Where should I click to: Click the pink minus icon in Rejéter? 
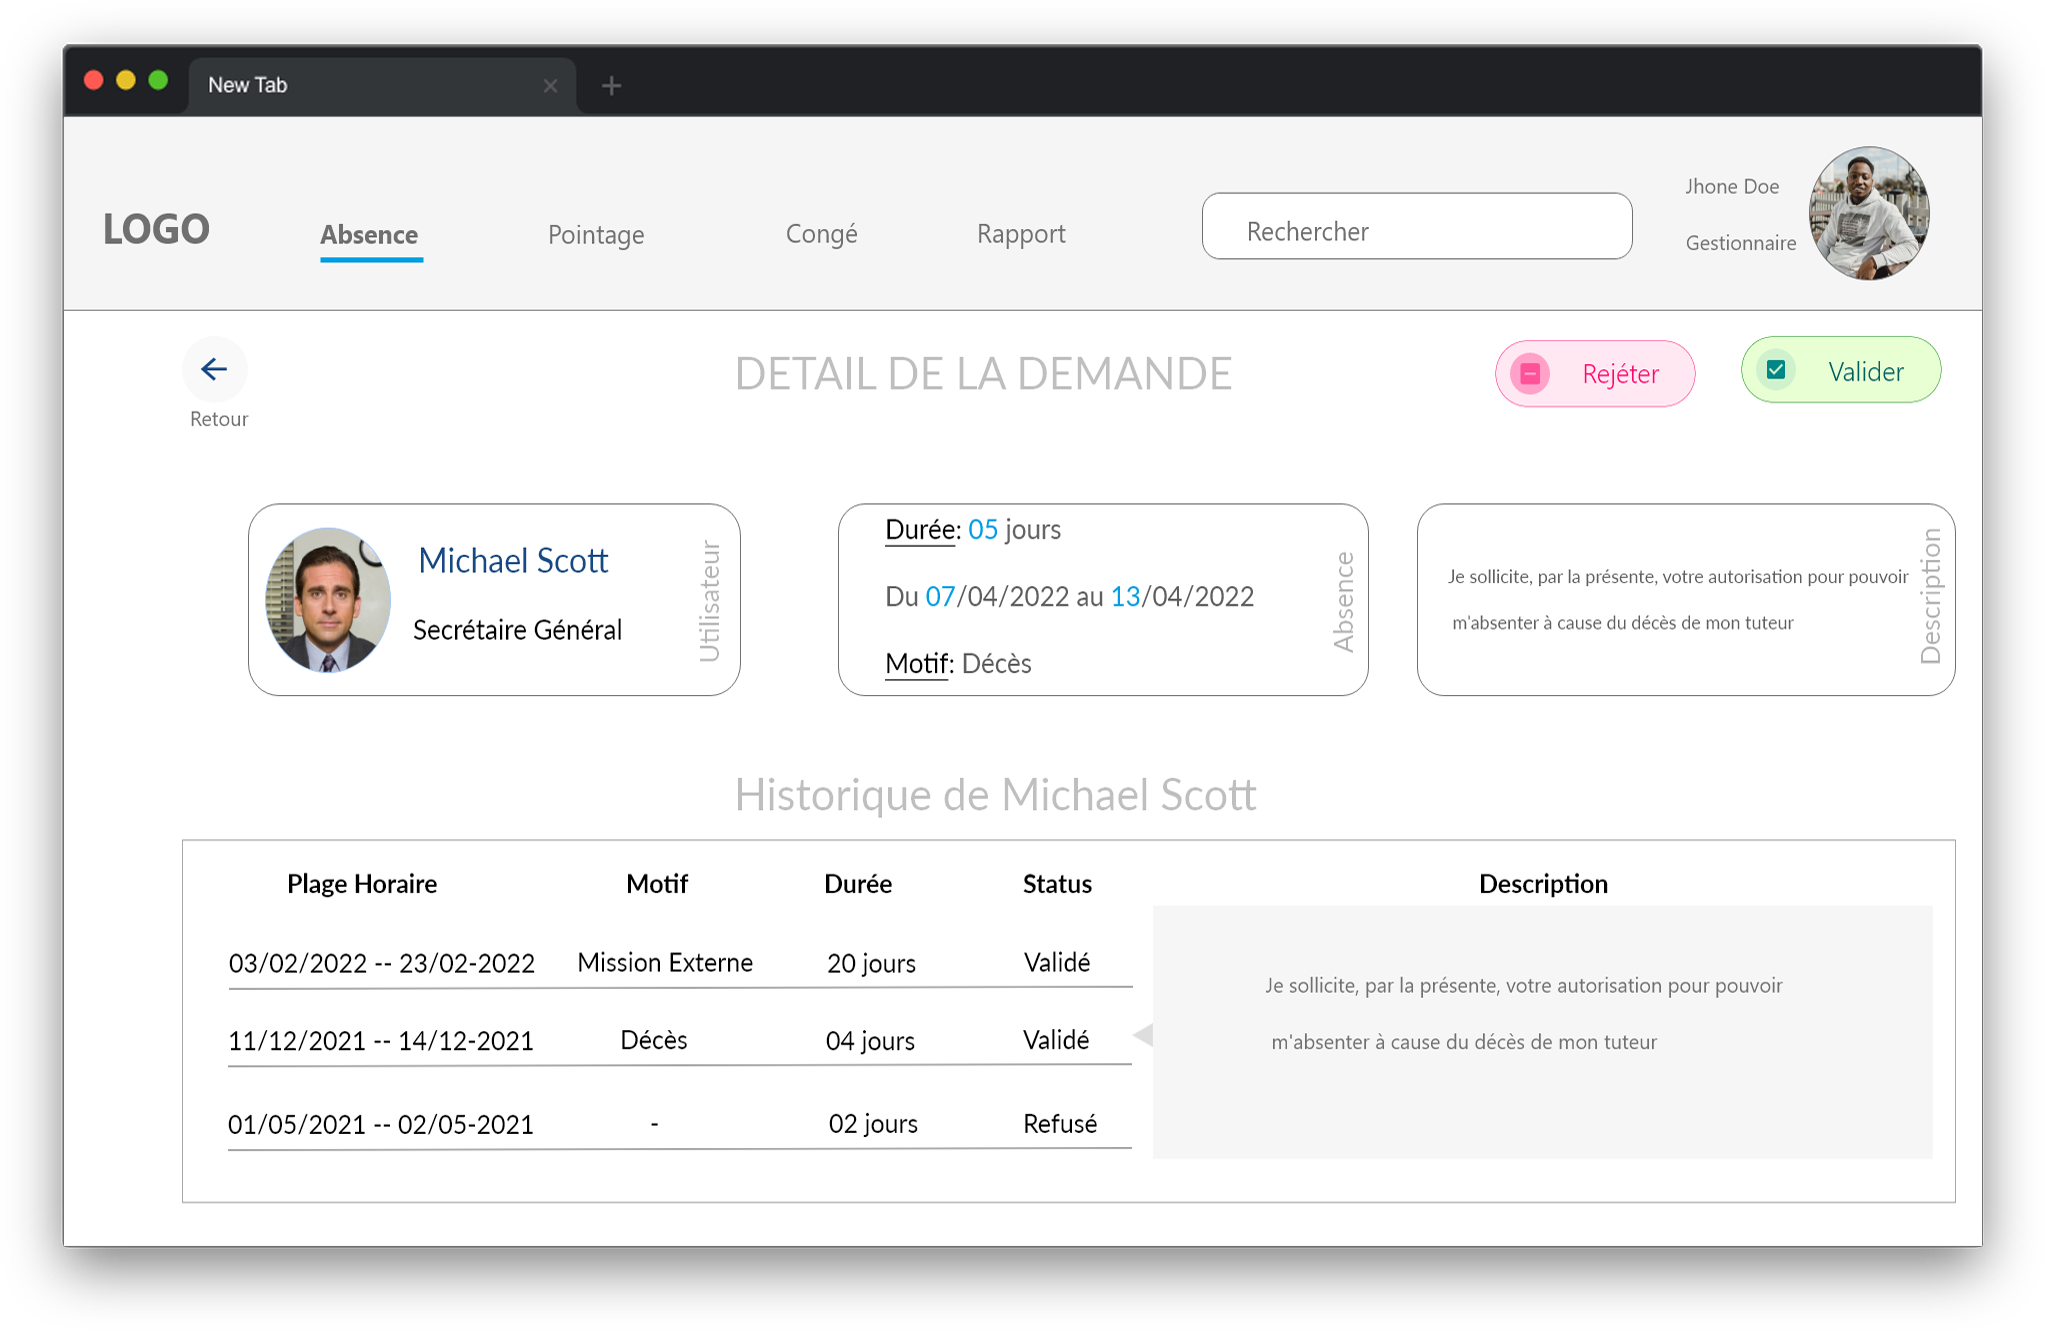pos(1530,374)
